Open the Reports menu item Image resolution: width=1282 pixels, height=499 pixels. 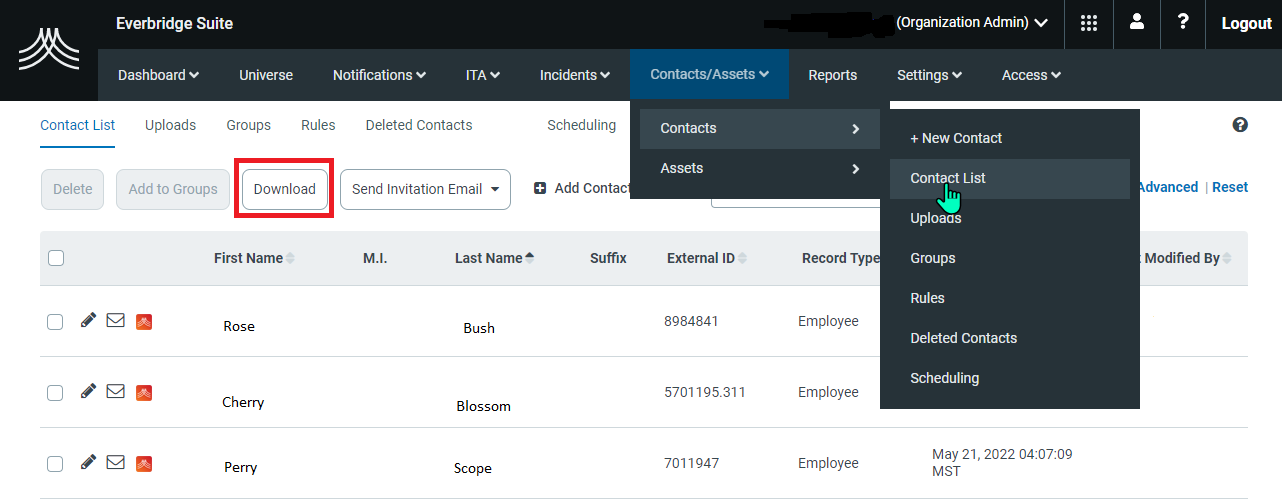832,75
